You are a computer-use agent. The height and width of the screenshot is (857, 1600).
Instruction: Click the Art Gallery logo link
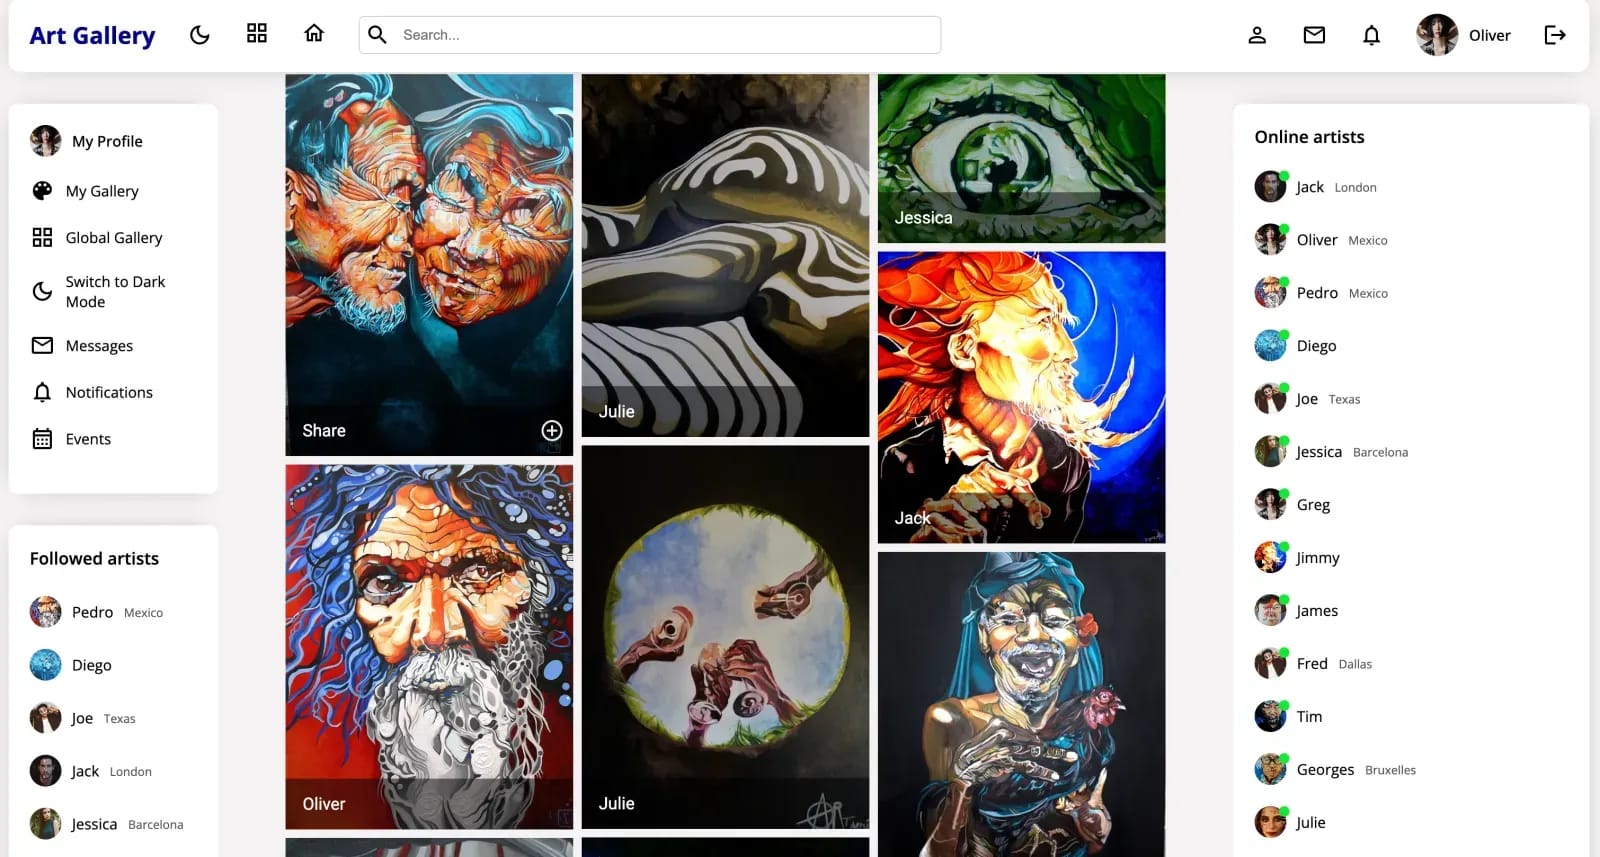92,35
